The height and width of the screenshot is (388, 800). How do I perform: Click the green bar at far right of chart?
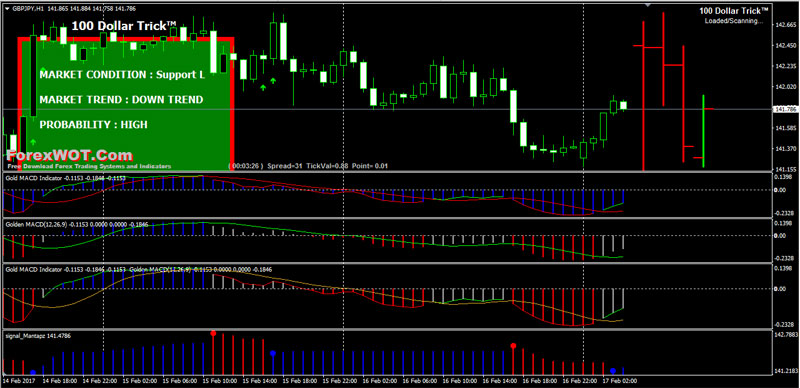pos(703,131)
